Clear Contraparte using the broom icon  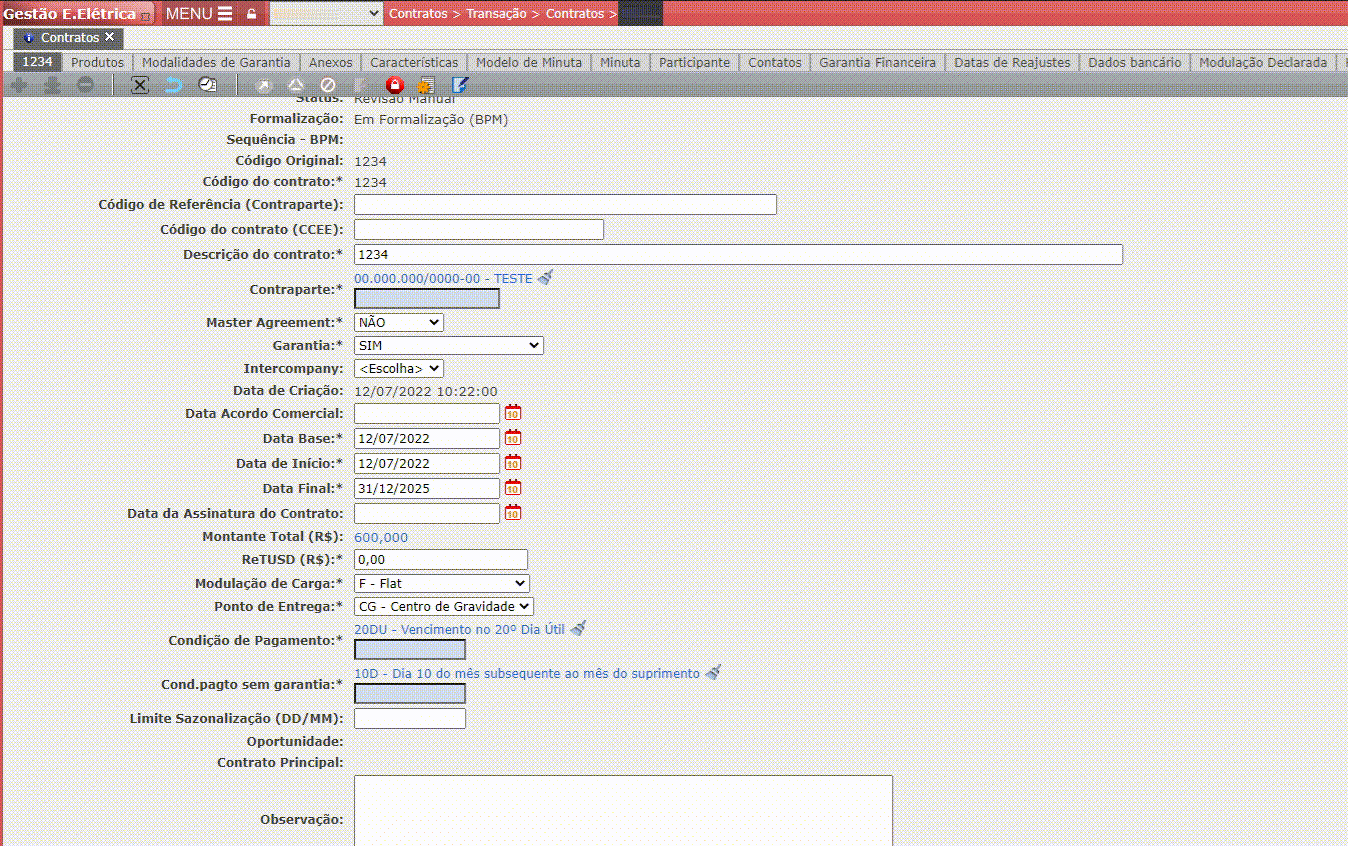pyautogui.click(x=545, y=277)
